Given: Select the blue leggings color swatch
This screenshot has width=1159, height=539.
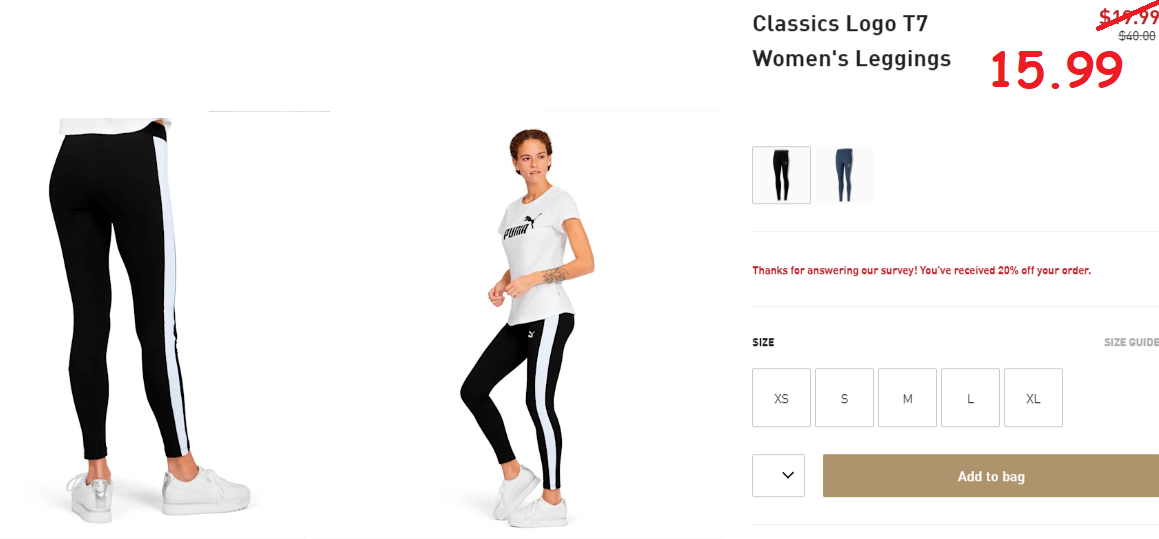Looking at the screenshot, I should point(844,175).
